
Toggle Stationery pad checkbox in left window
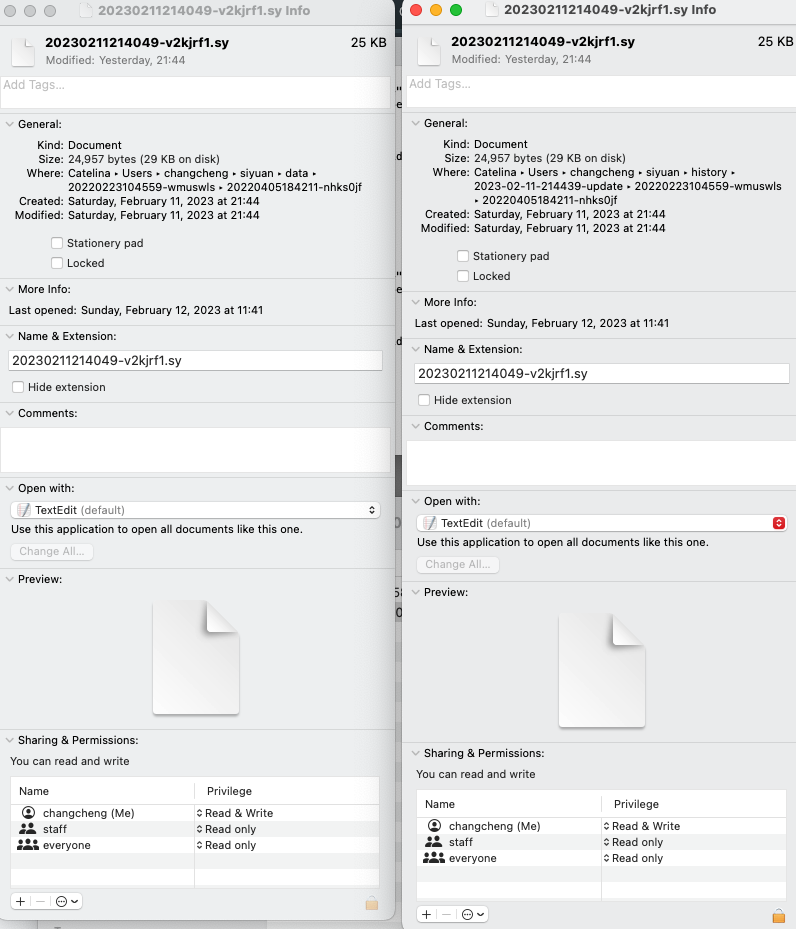tap(57, 243)
